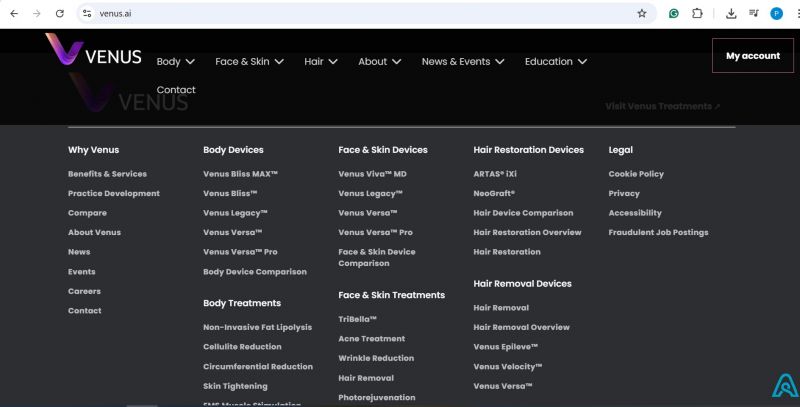Reload the page with the refresh icon
Screen dimensions: 800x407
pyautogui.click(x=60, y=14)
